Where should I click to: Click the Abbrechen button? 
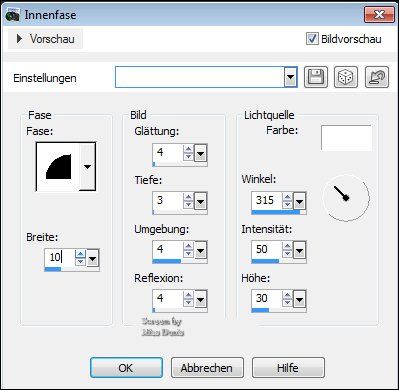point(207,368)
